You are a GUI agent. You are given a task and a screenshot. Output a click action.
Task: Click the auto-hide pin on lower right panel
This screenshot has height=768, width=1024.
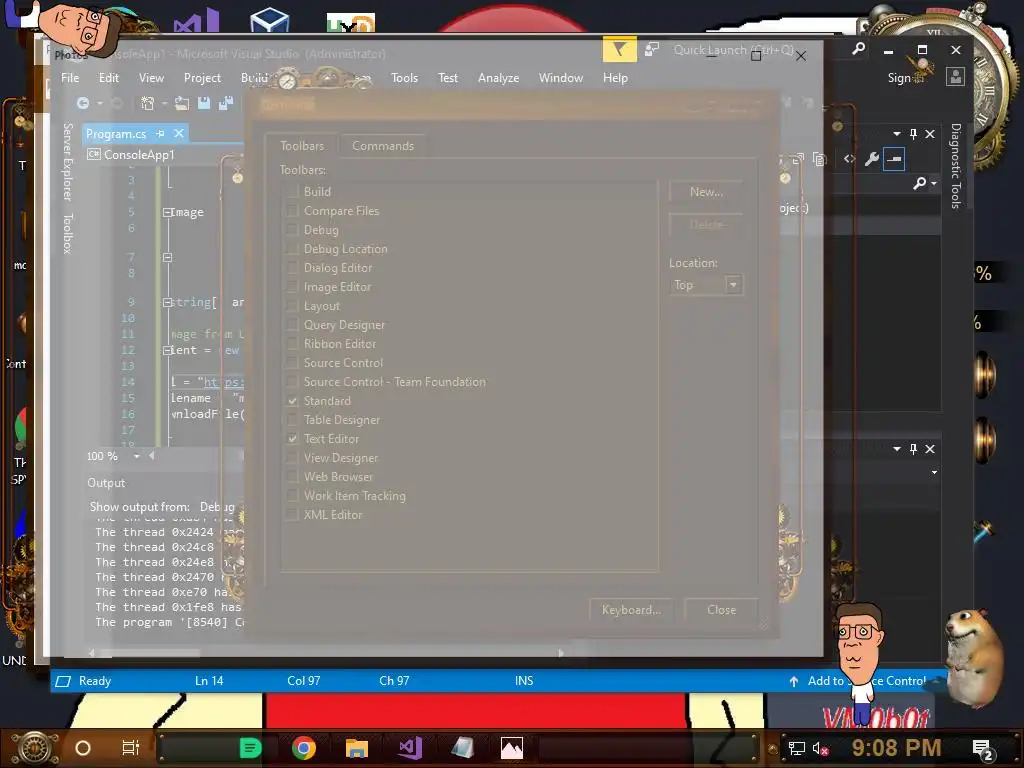pos(913,449)
